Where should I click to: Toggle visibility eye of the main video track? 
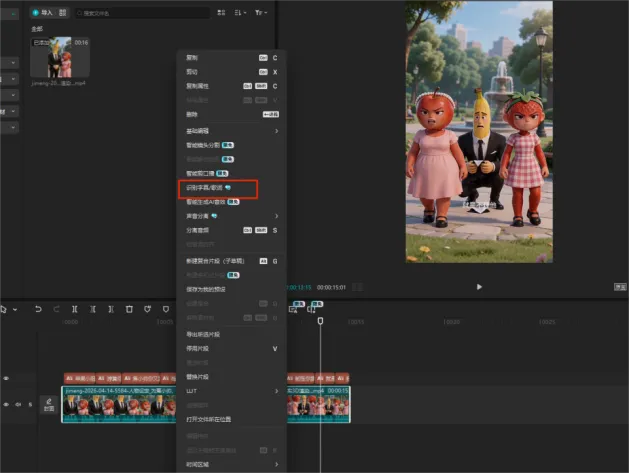coord(6,404)
